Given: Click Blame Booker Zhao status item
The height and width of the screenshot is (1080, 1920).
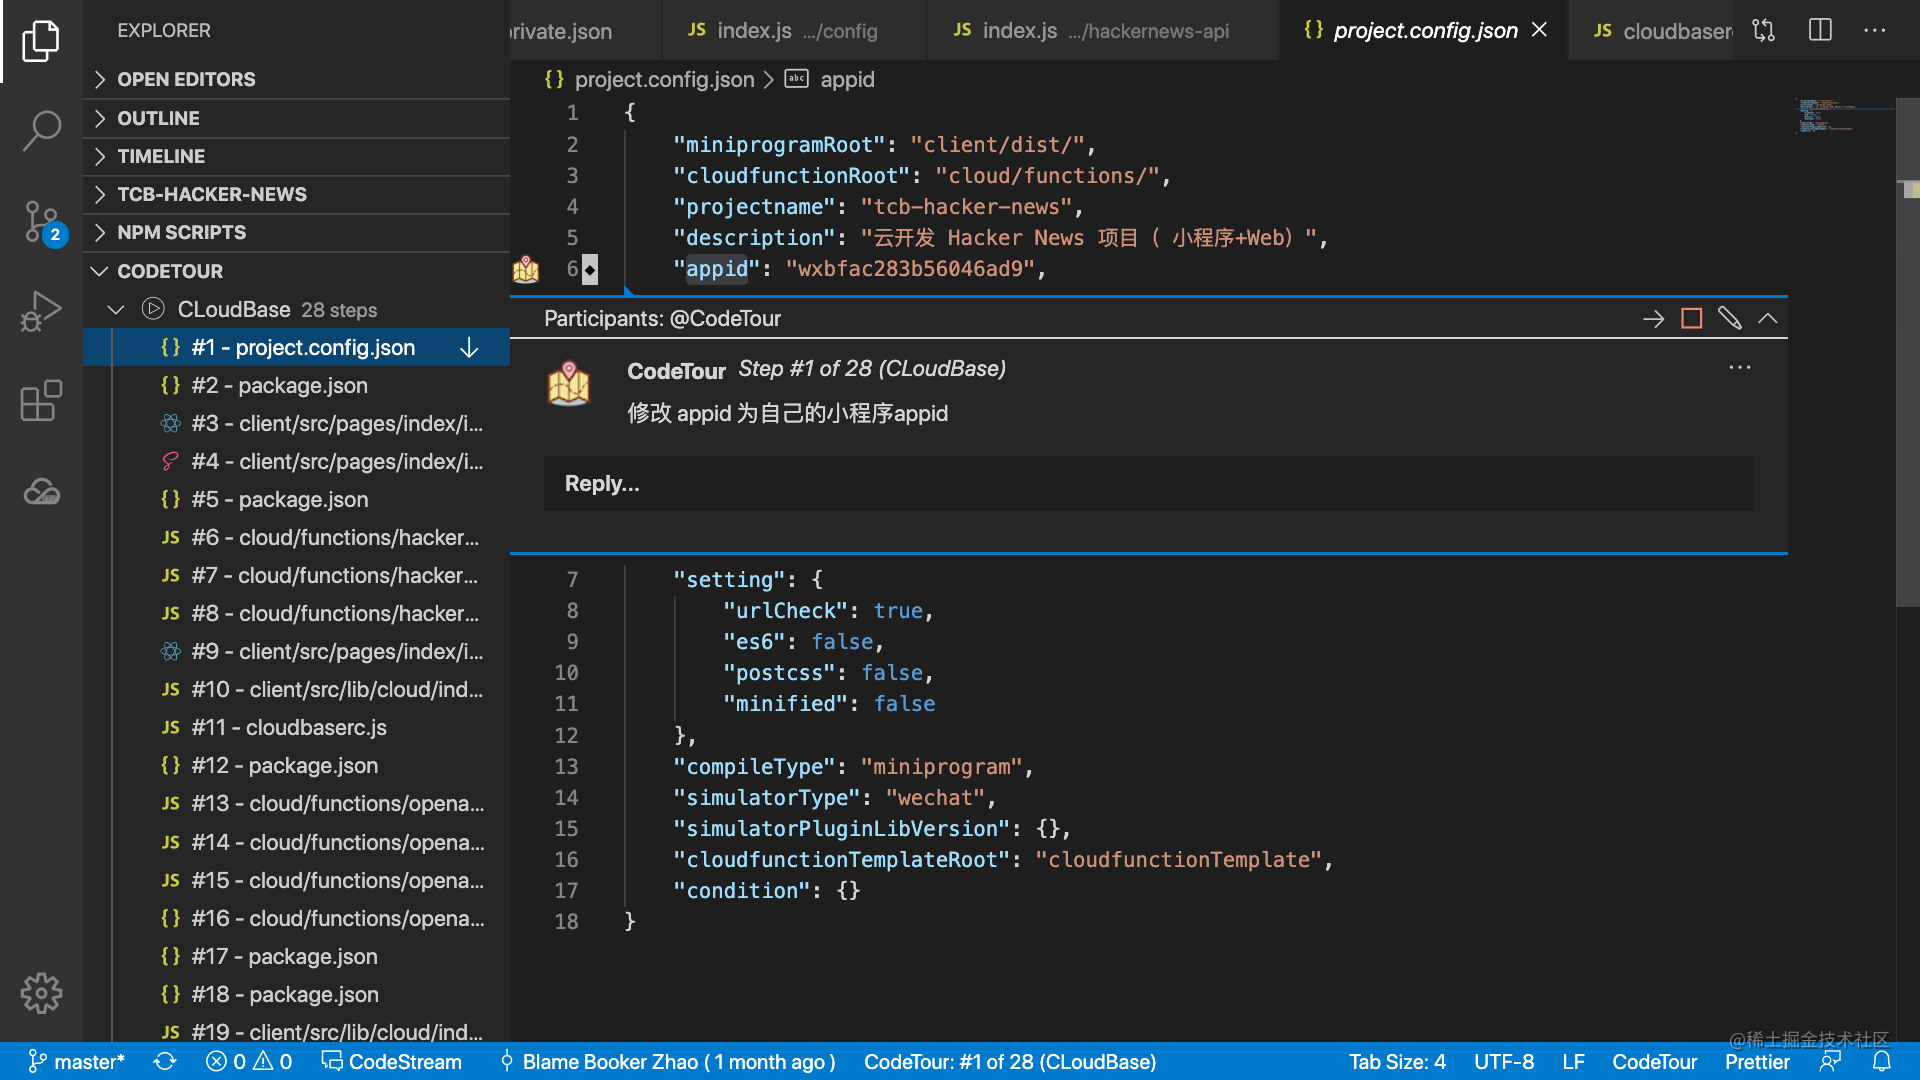Looking at the screenshot, I should [668, 1061].
